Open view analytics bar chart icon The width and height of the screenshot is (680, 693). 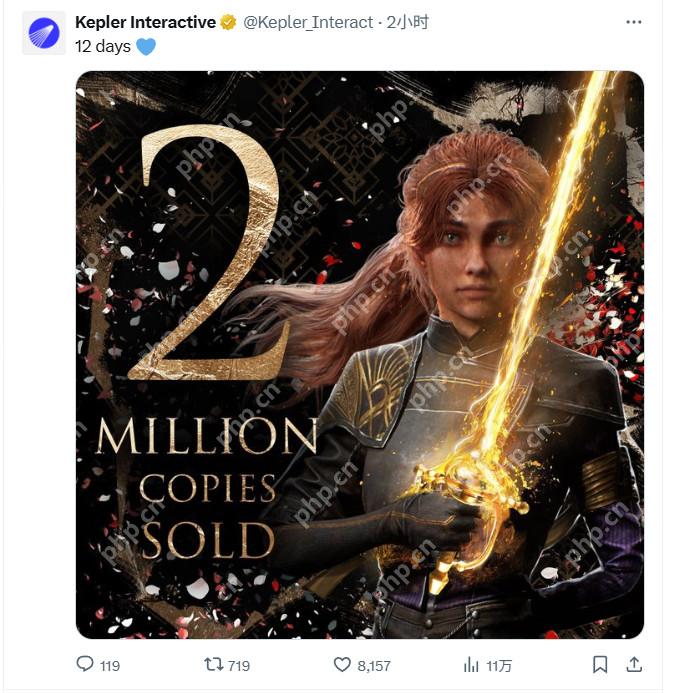tap(471, 664)
